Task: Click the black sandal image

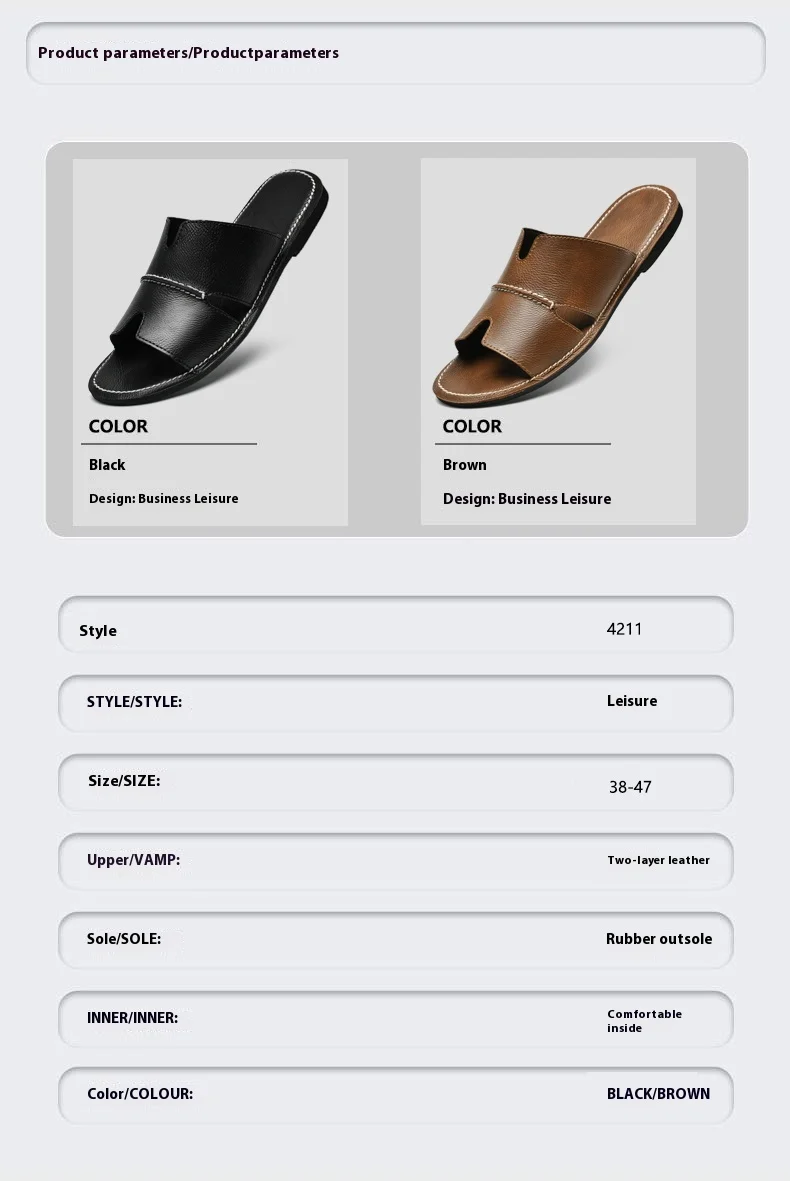Action: (x=209, y=287)
